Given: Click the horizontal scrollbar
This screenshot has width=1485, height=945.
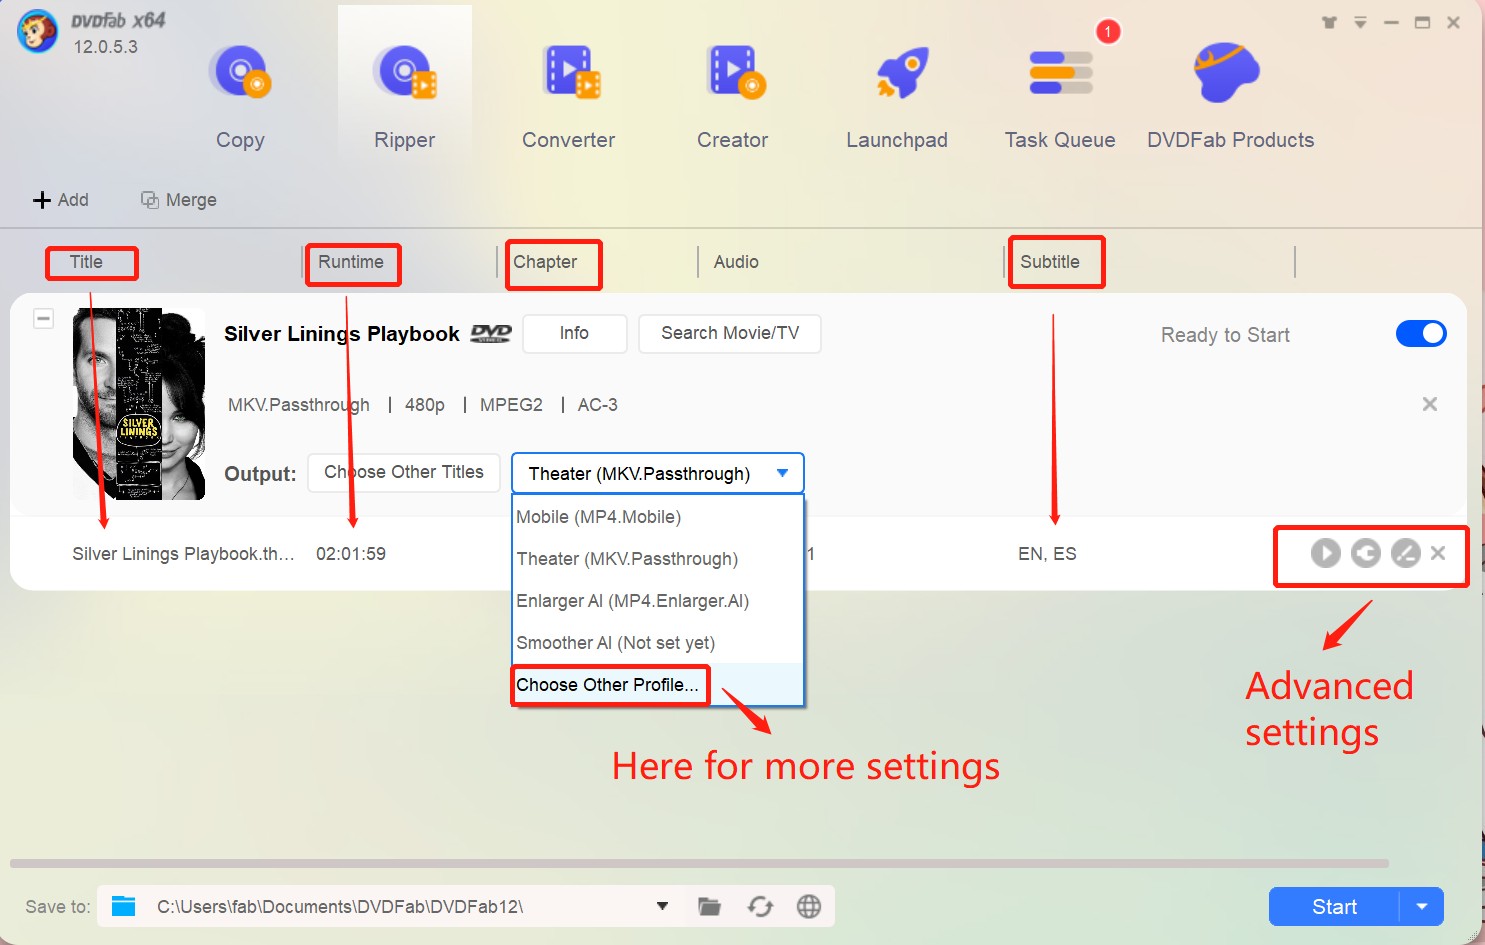Looking at the screenshot, I should tap(699, 863).
